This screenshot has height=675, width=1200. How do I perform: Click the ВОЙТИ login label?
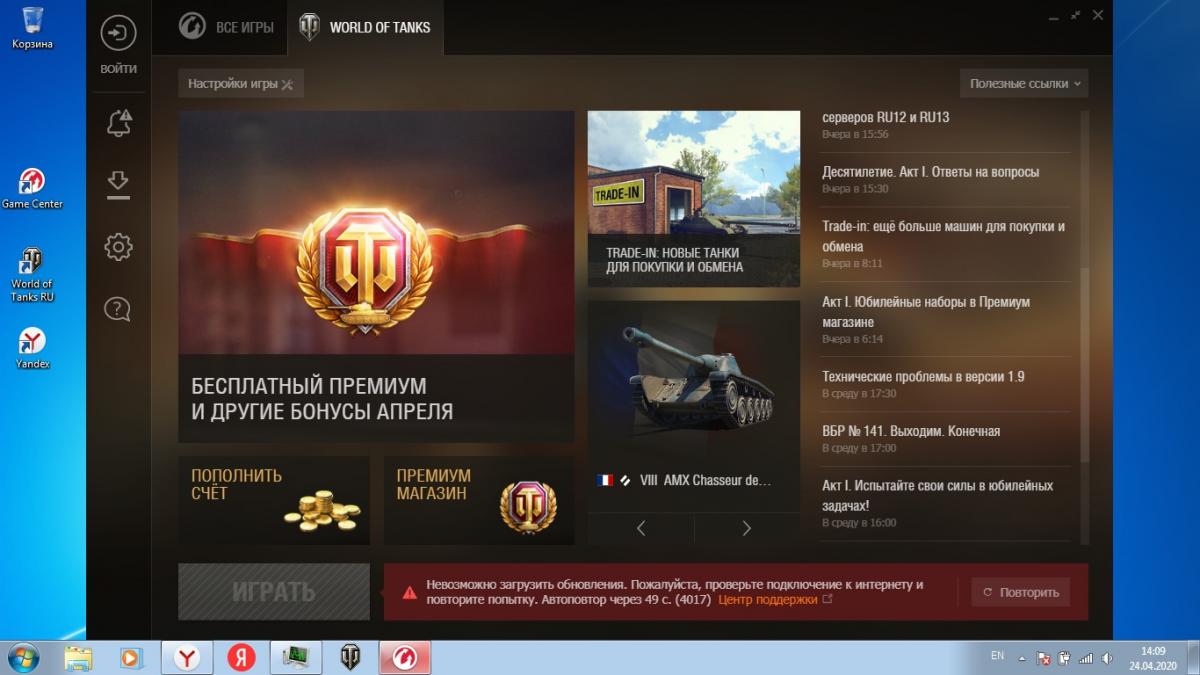(118, 69)
